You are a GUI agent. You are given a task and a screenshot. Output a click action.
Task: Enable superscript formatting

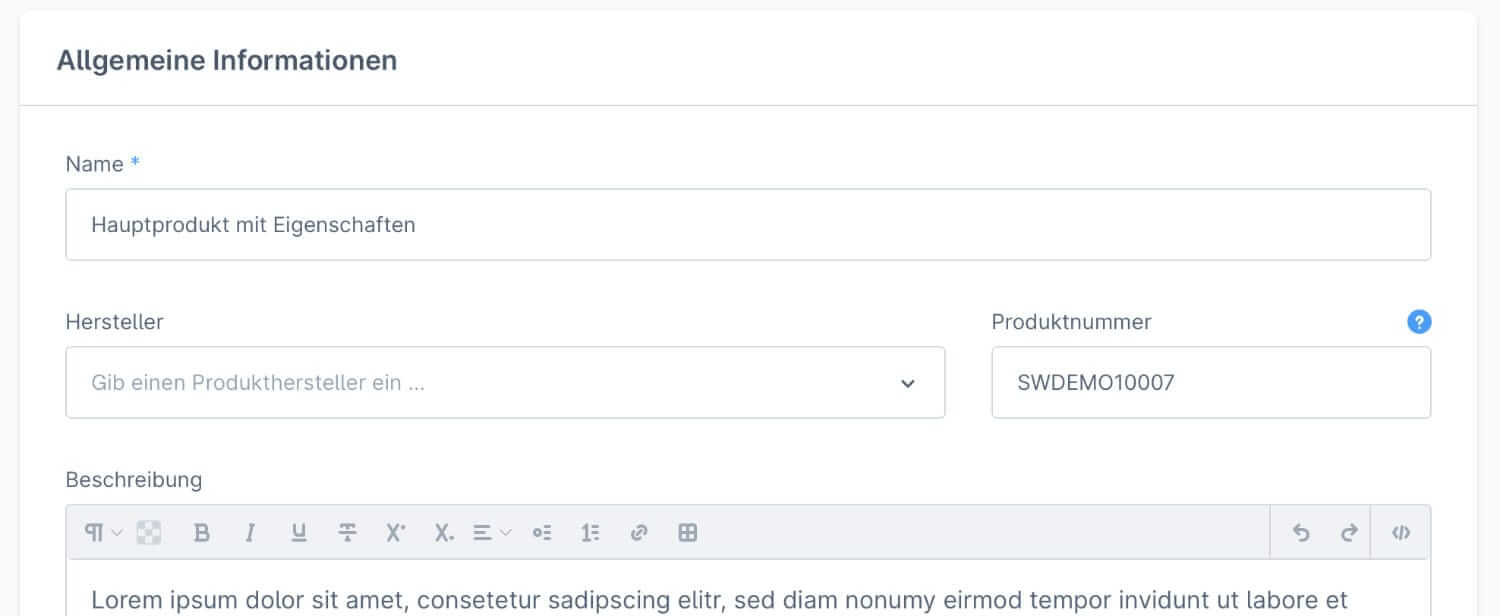(393, 532)
